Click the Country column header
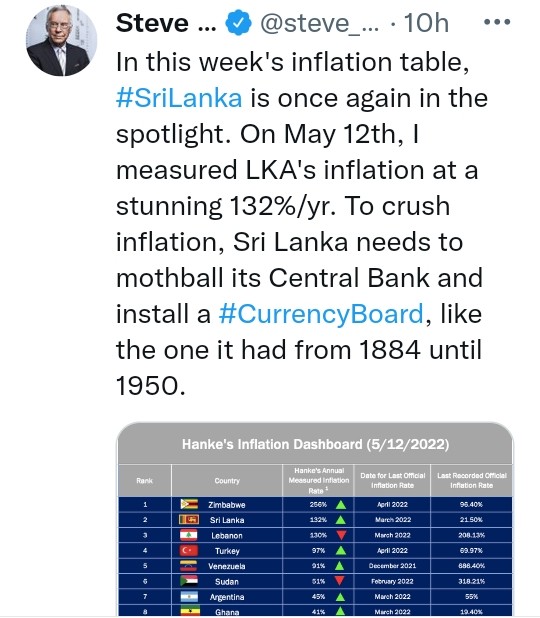Image resolution: width=540 pixels, height=618 pixels. click(x=227, y=480)
